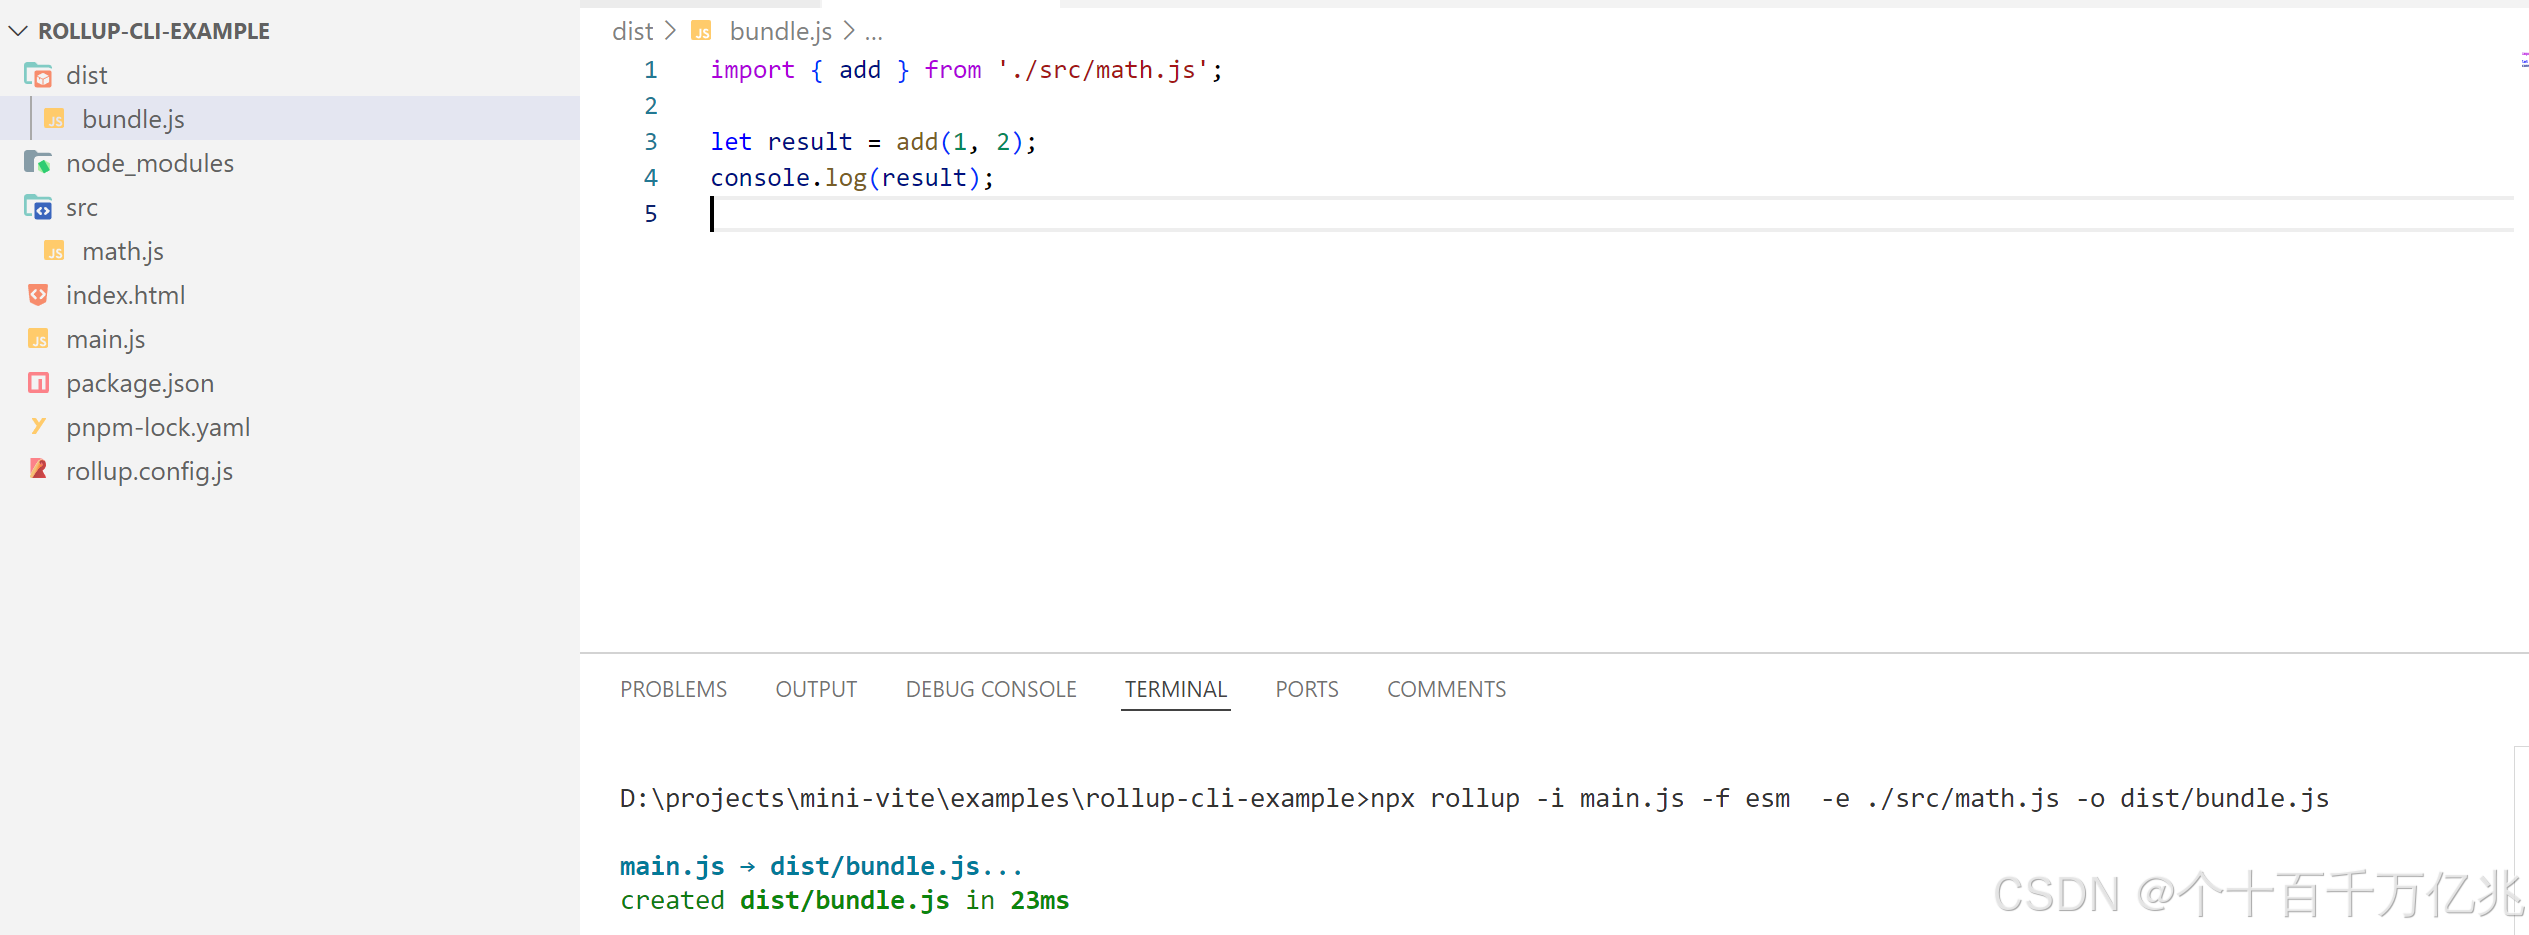Image resolution: width=2529 pixels, height=935 pixels.
Task: Click line number 1 in the gutter
Action: 651,70
